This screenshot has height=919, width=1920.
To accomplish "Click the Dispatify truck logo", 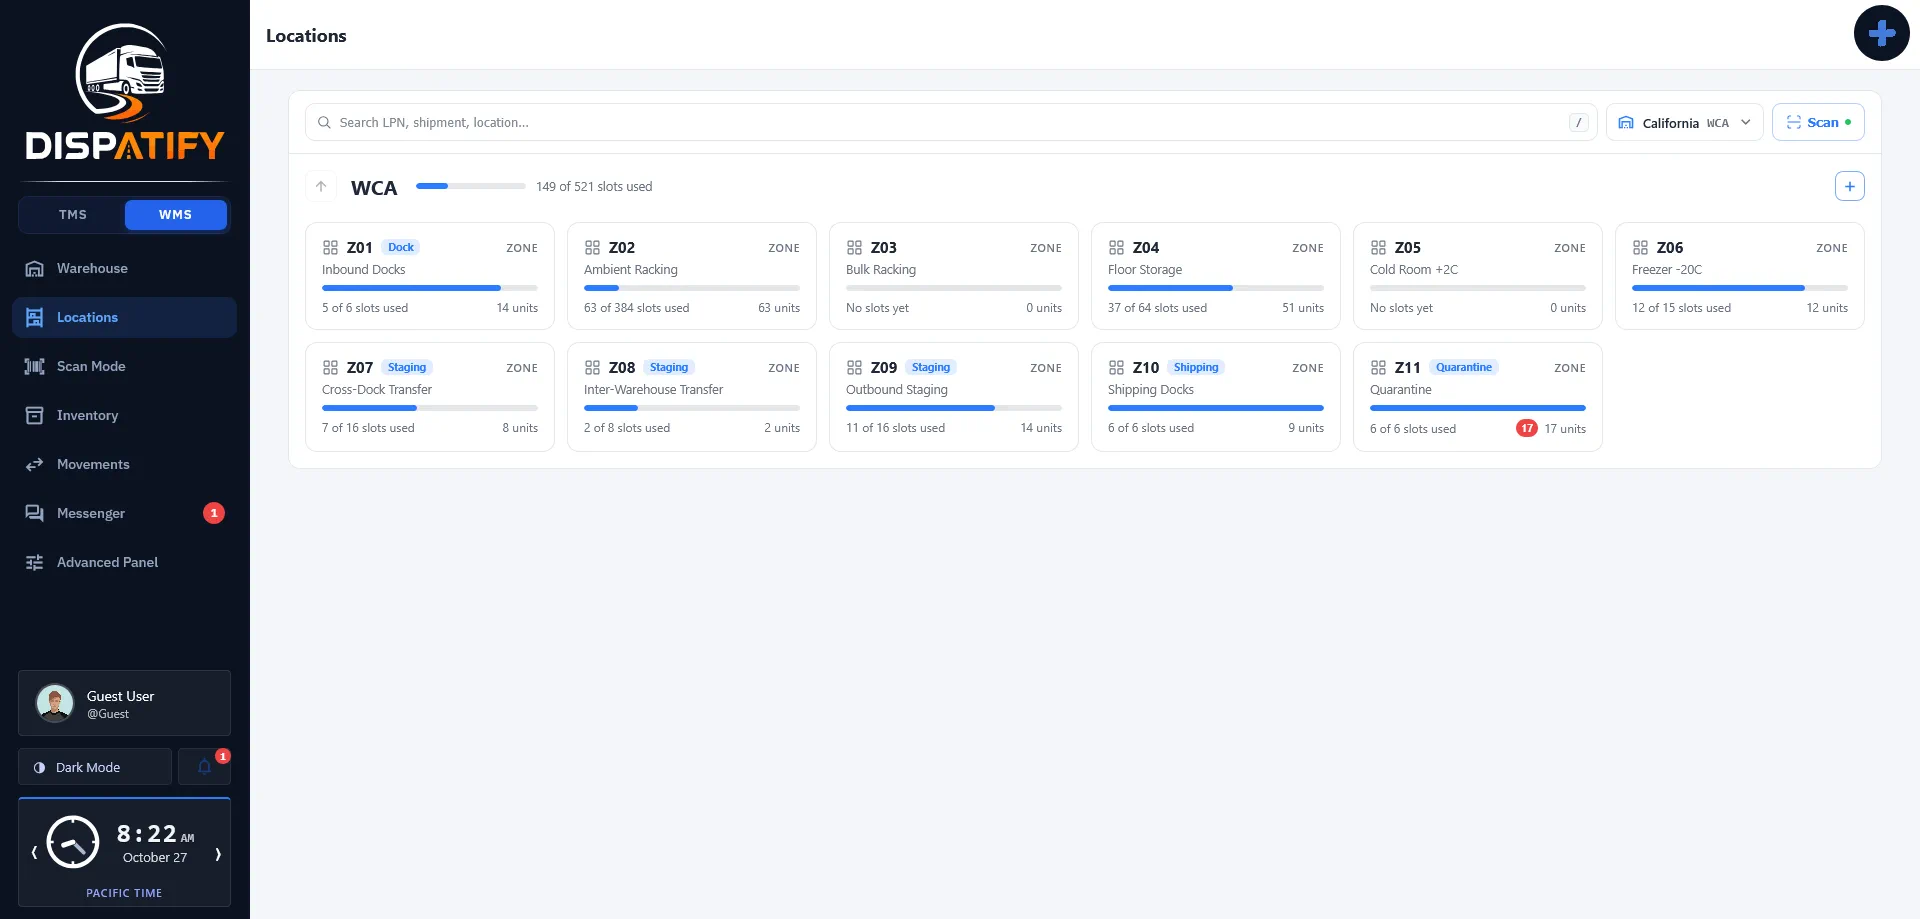I will pos(124,93).
